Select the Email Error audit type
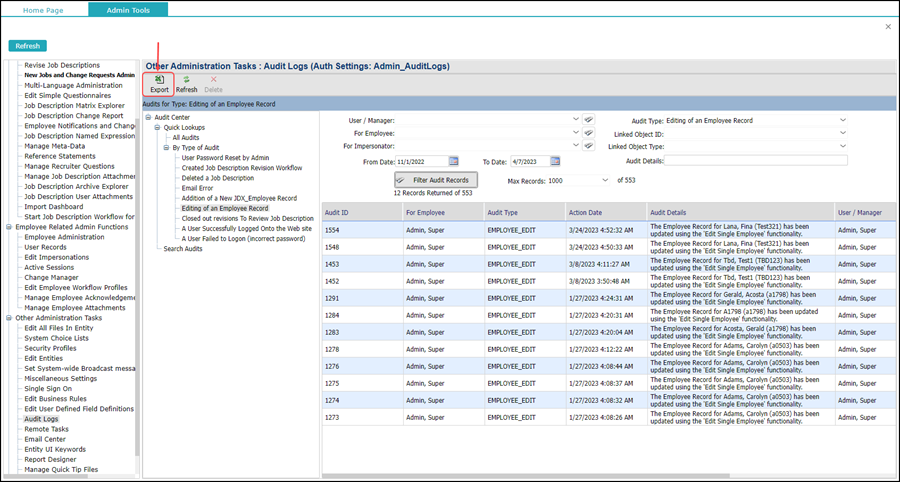The height and width of the screenshot is (482, 900). point(197,188)
